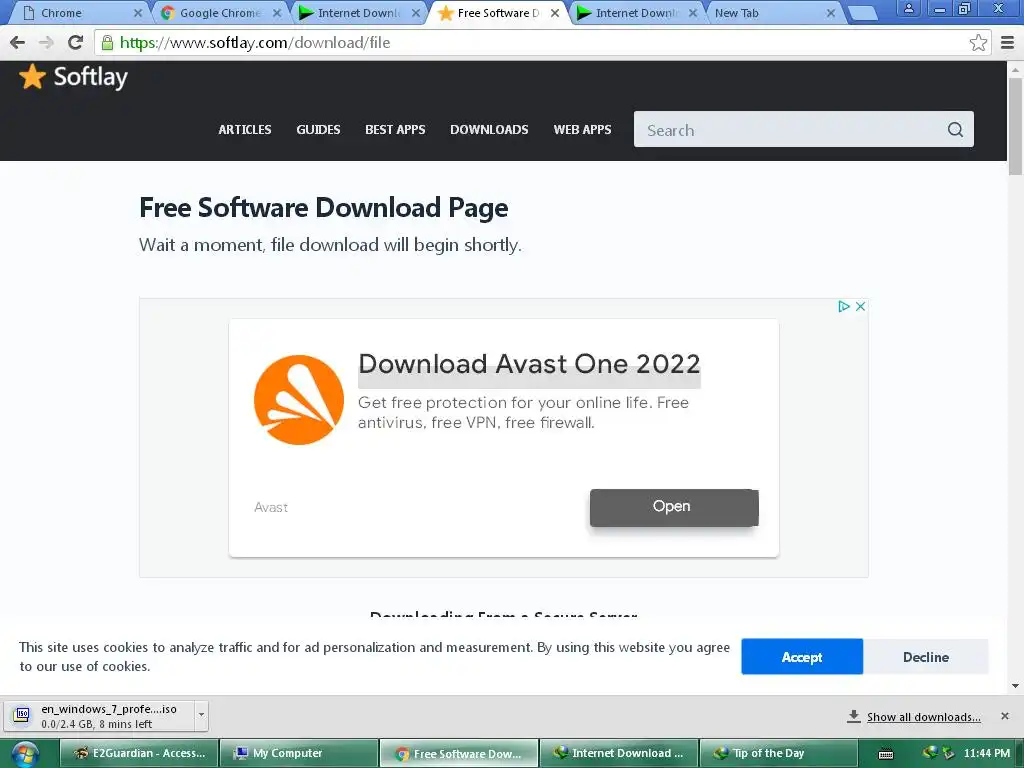Click the keyboard icon in system tray
Viewport: 1024px width, 768px height.
pos(886,754)
